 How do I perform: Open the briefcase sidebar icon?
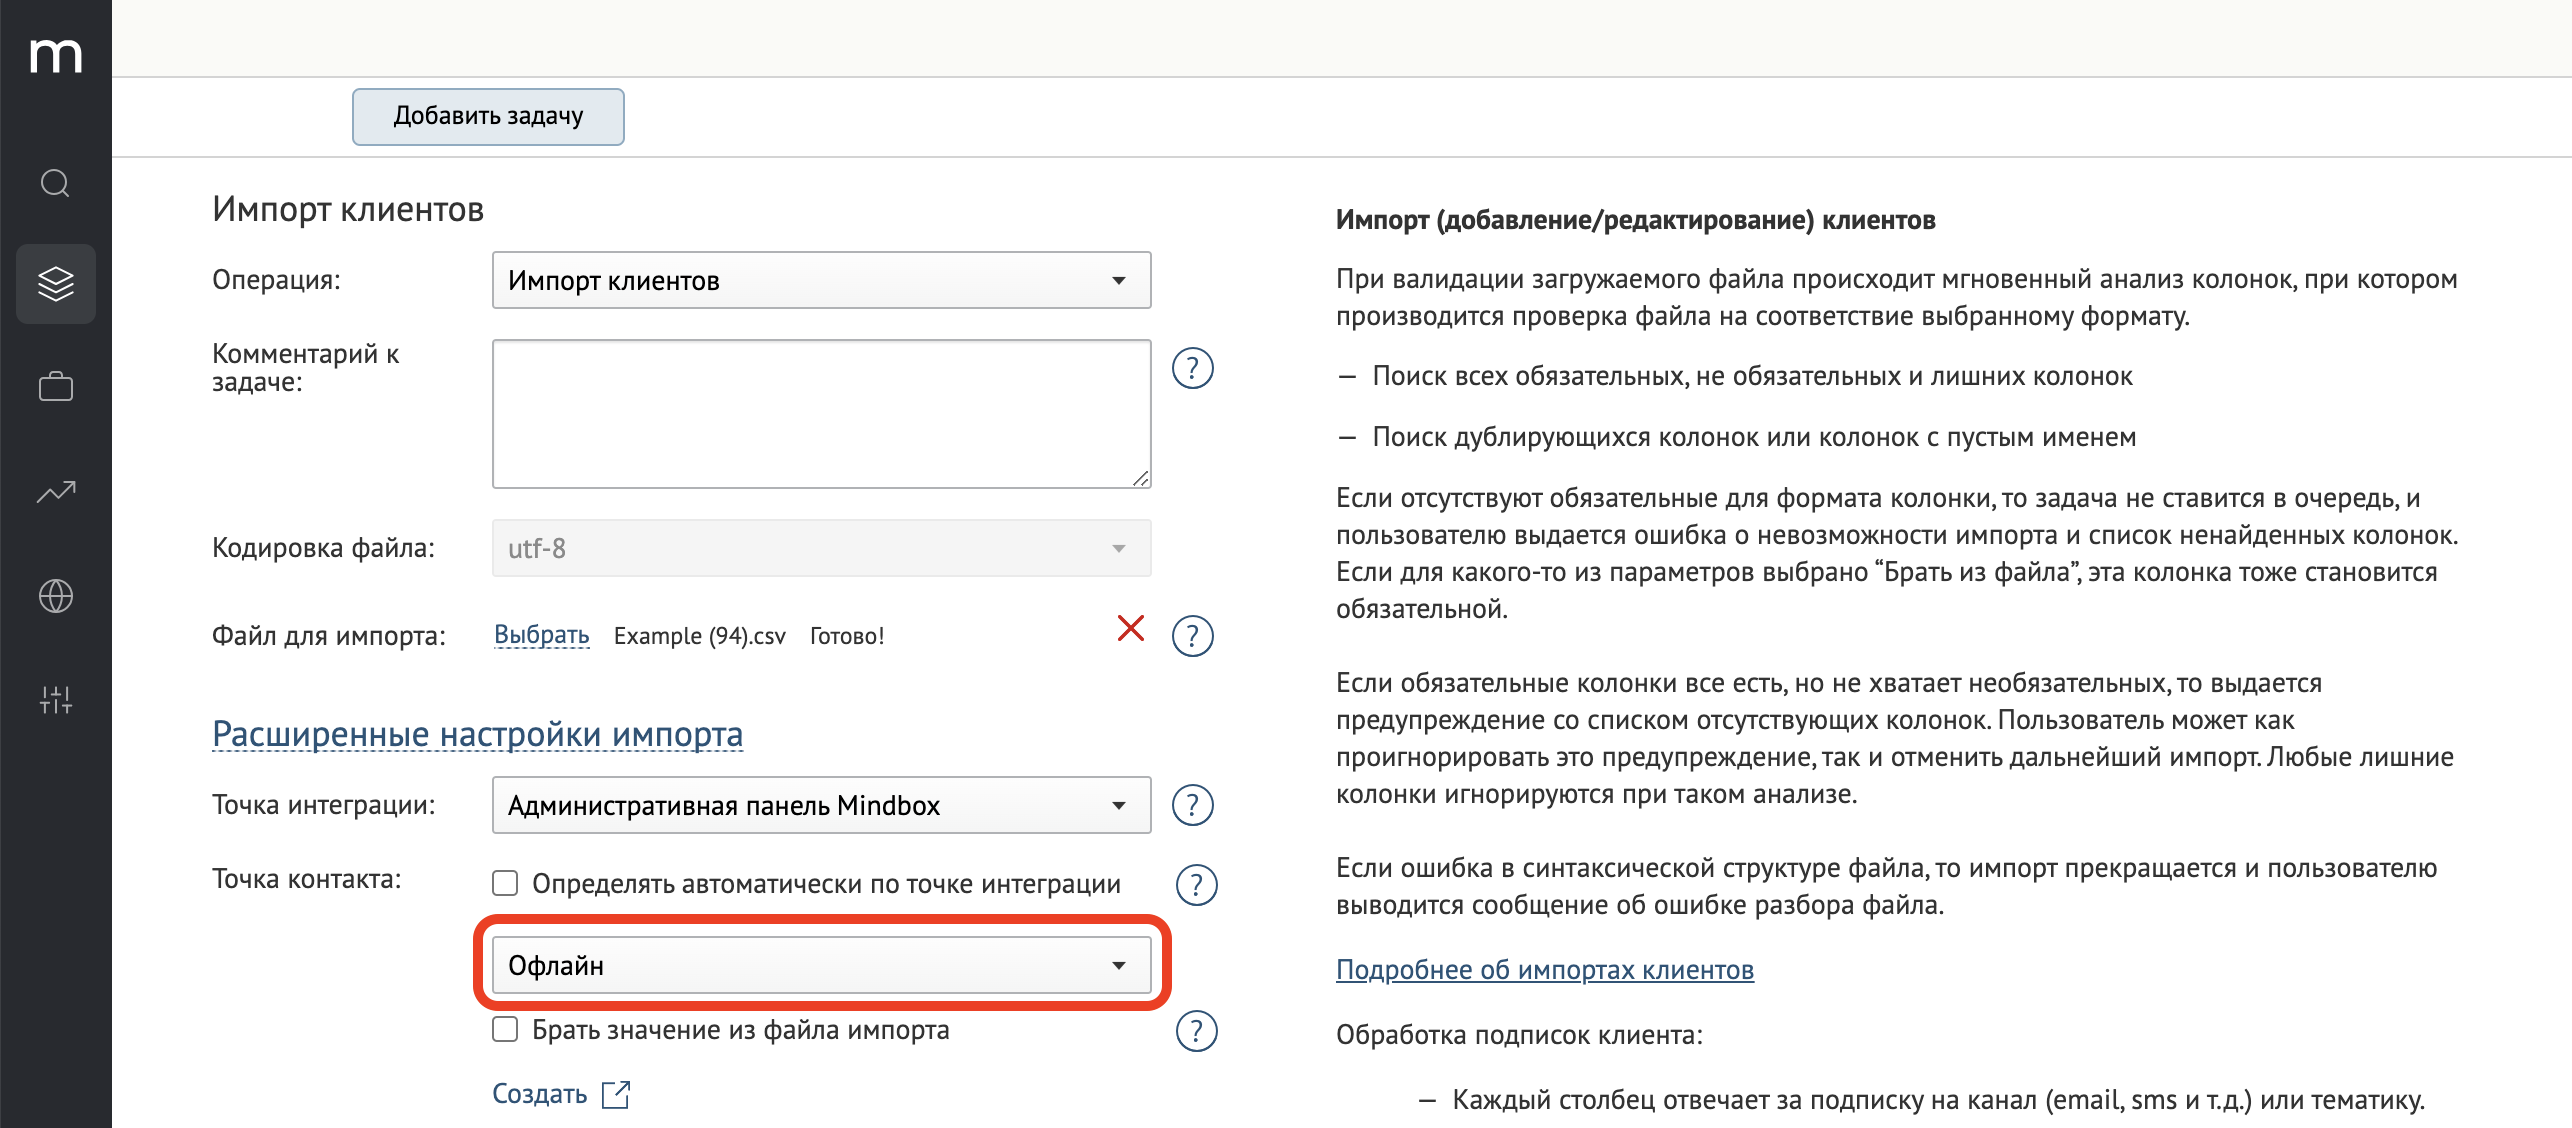pos(56,386)
